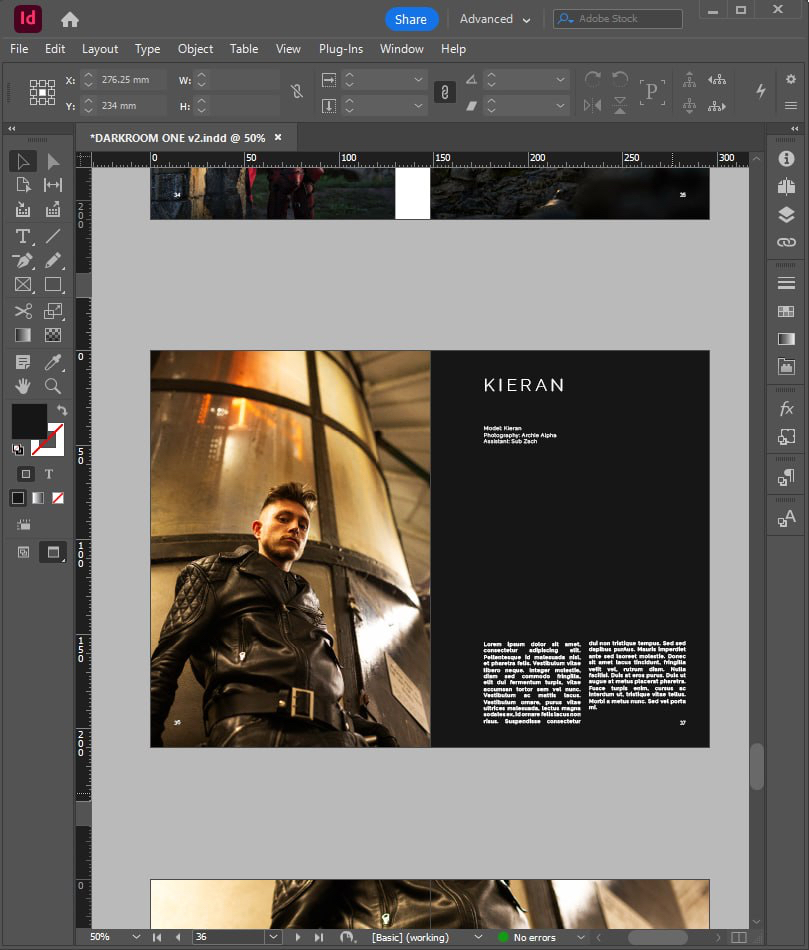Activate the Eyedropper tool
Viewport: 809px width, 950px height.
[x=53, y=361]
